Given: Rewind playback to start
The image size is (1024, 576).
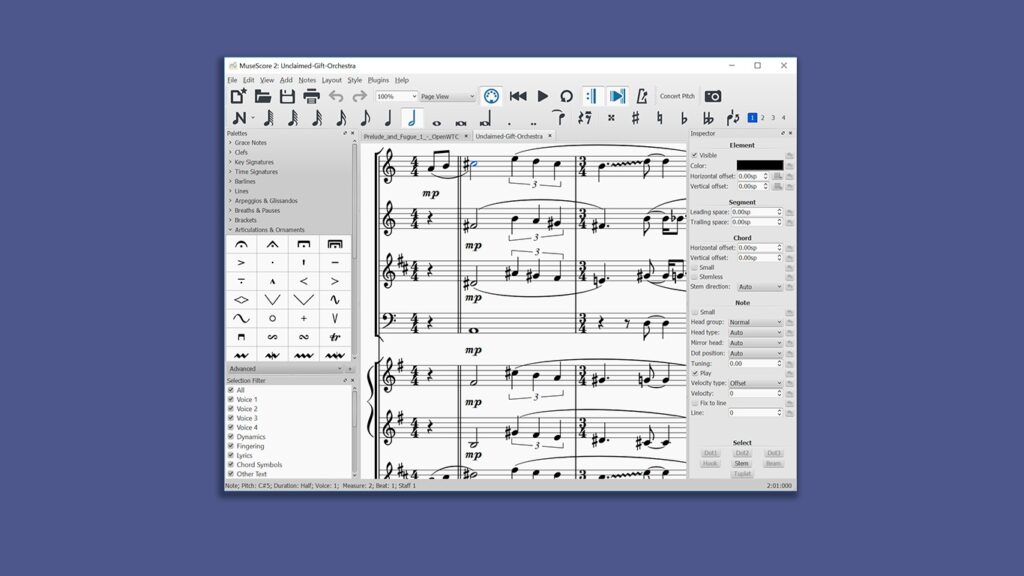Looking at the screenshot, I should click(x=518, y=96).
